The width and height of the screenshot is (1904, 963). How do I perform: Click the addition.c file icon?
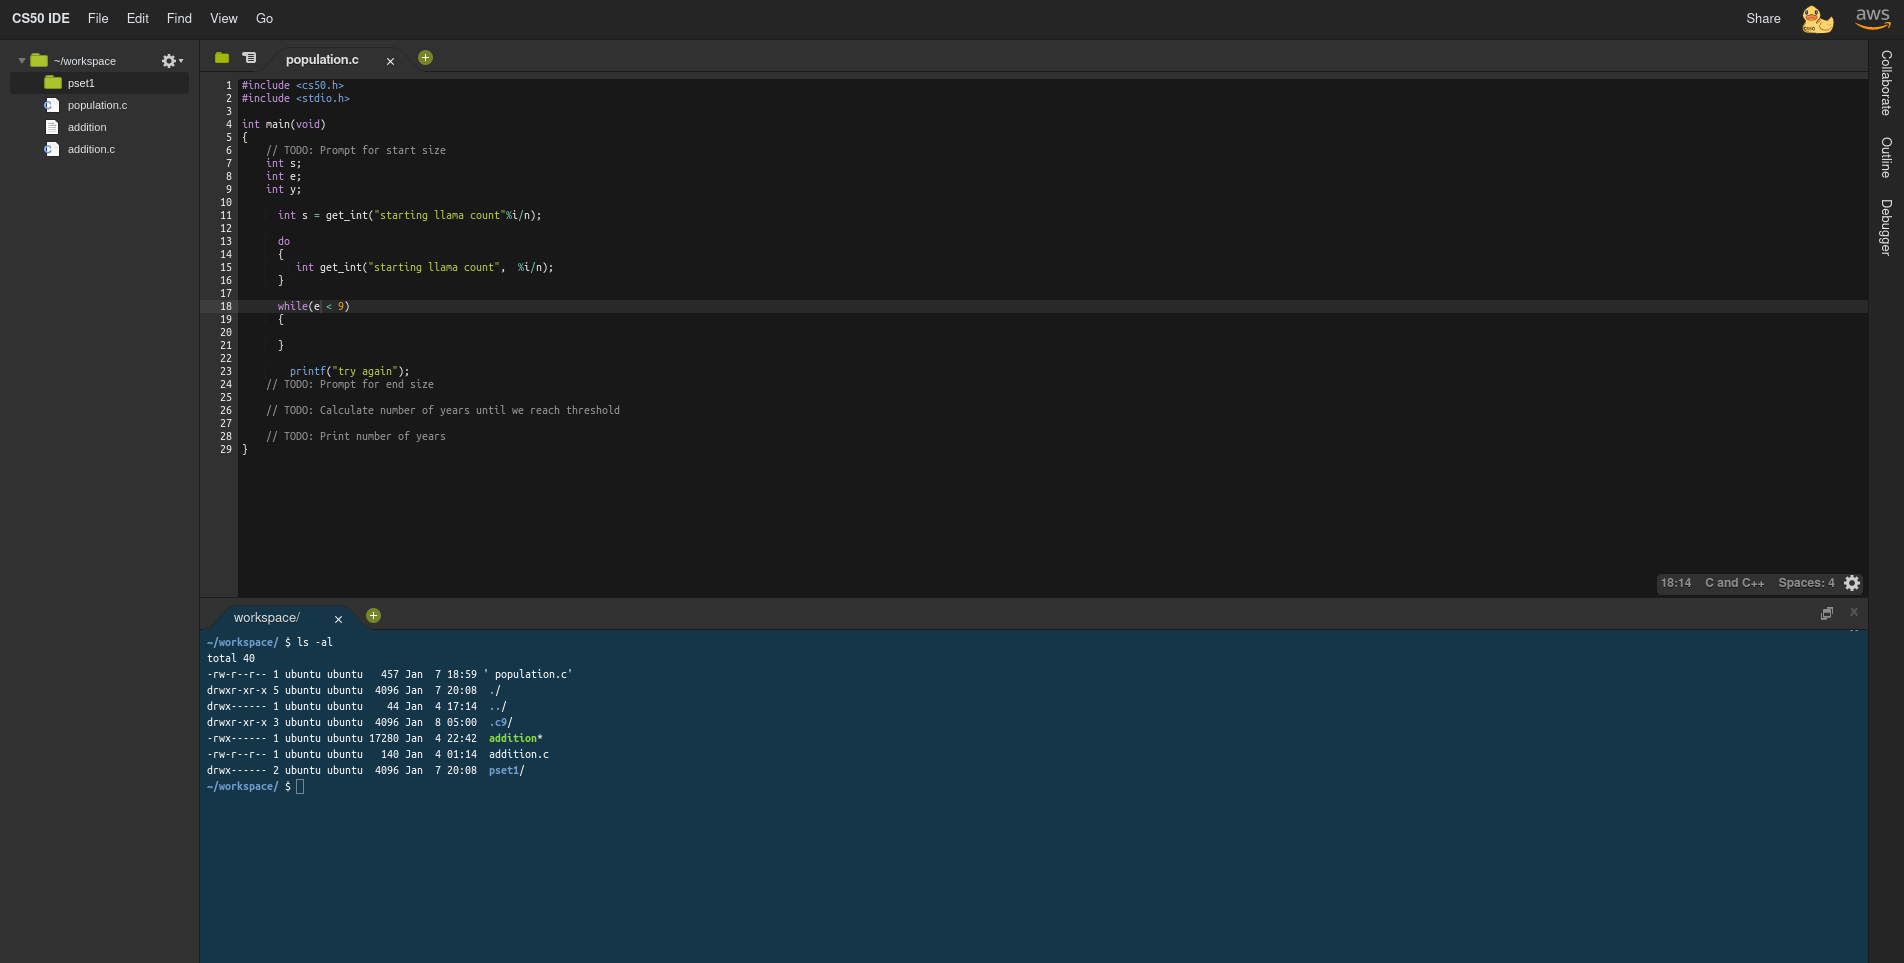tap(52, 149)
